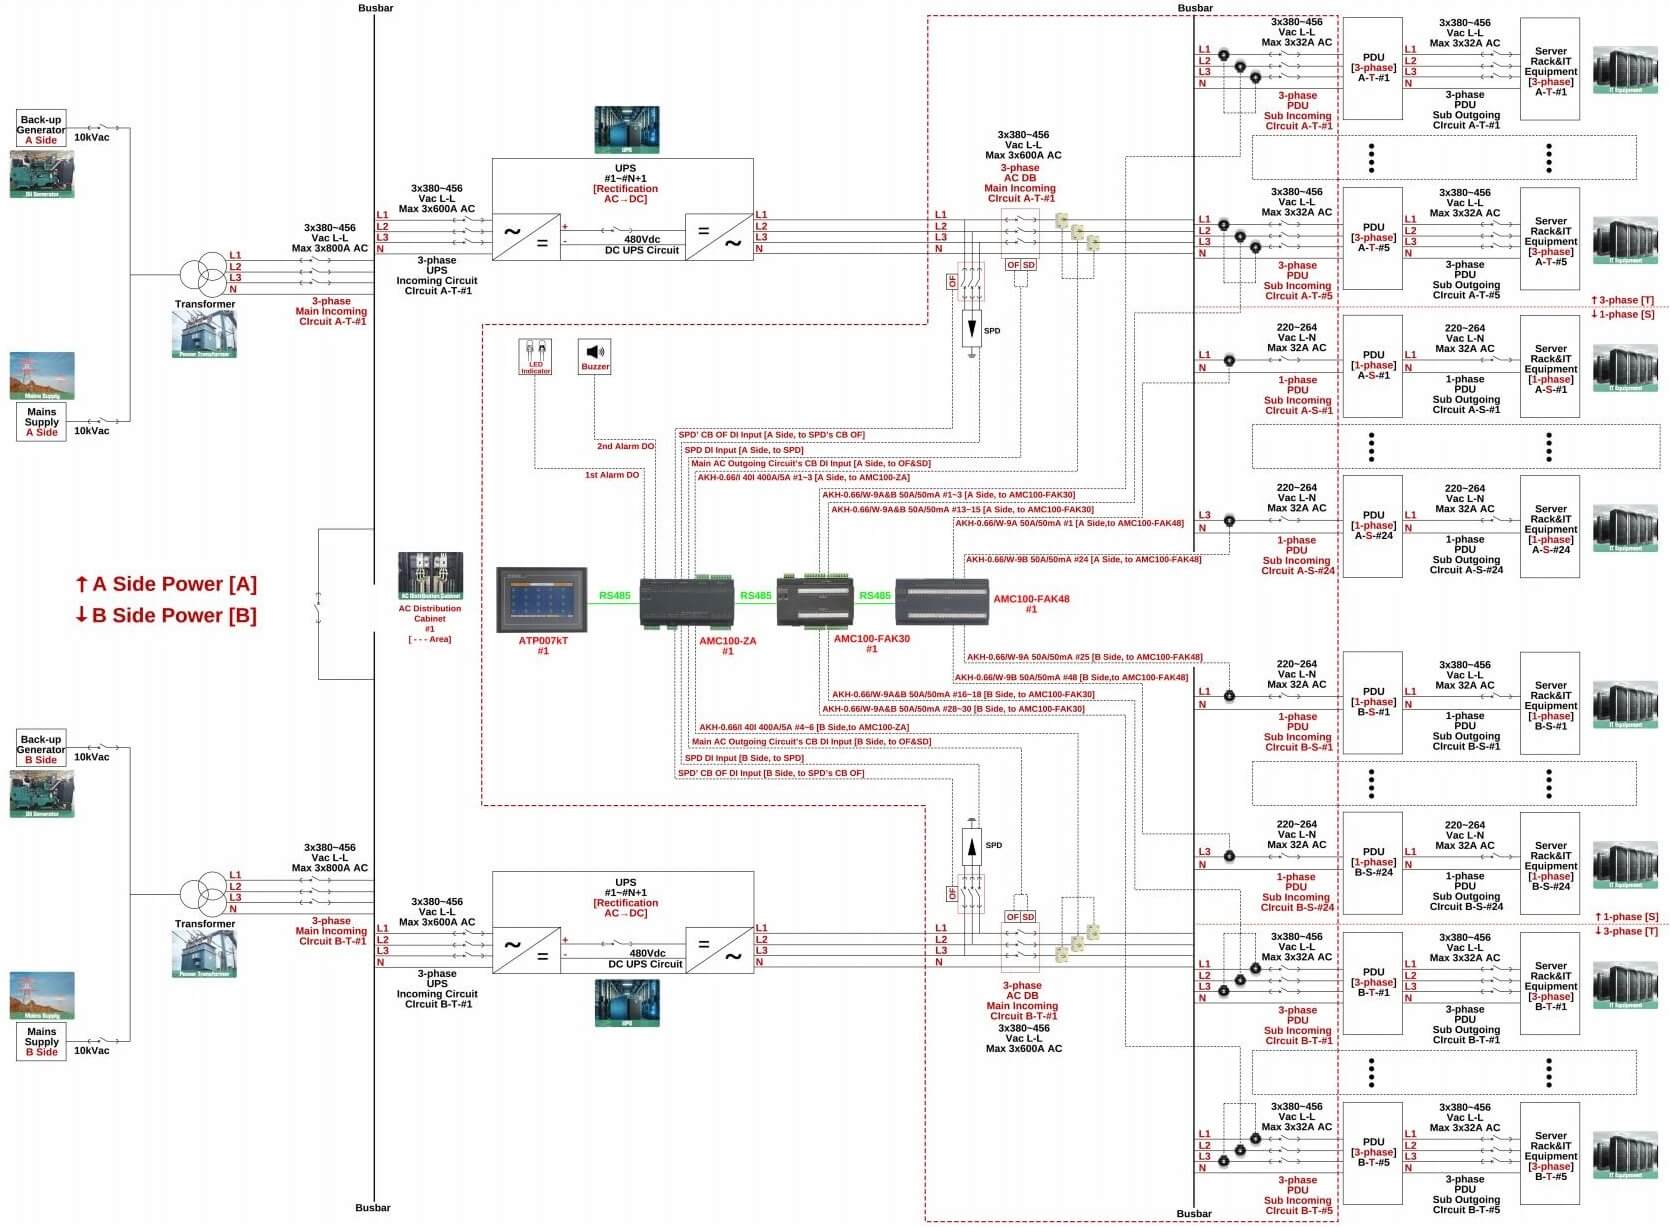Click the B Side Power Transformer photo

pyautogui.click(x=204, y=954)
